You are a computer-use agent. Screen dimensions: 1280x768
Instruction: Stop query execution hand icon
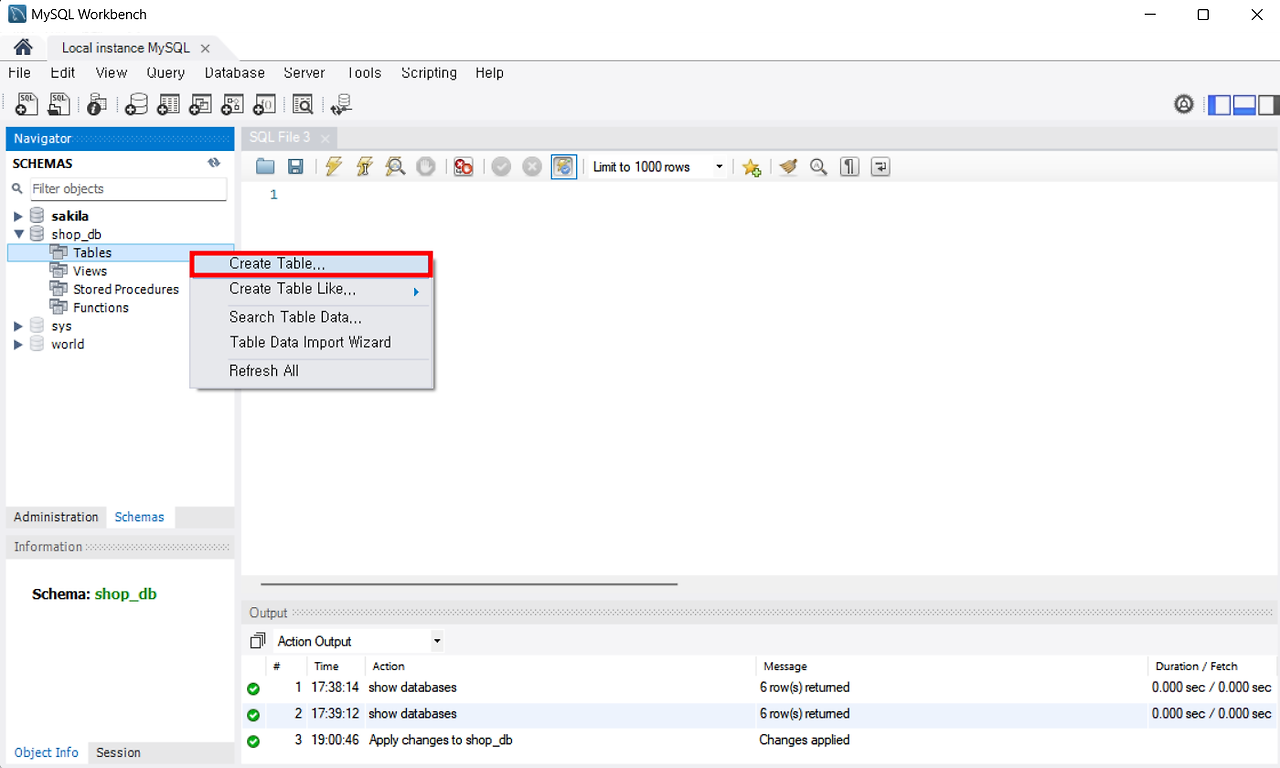tap(426, 167)
